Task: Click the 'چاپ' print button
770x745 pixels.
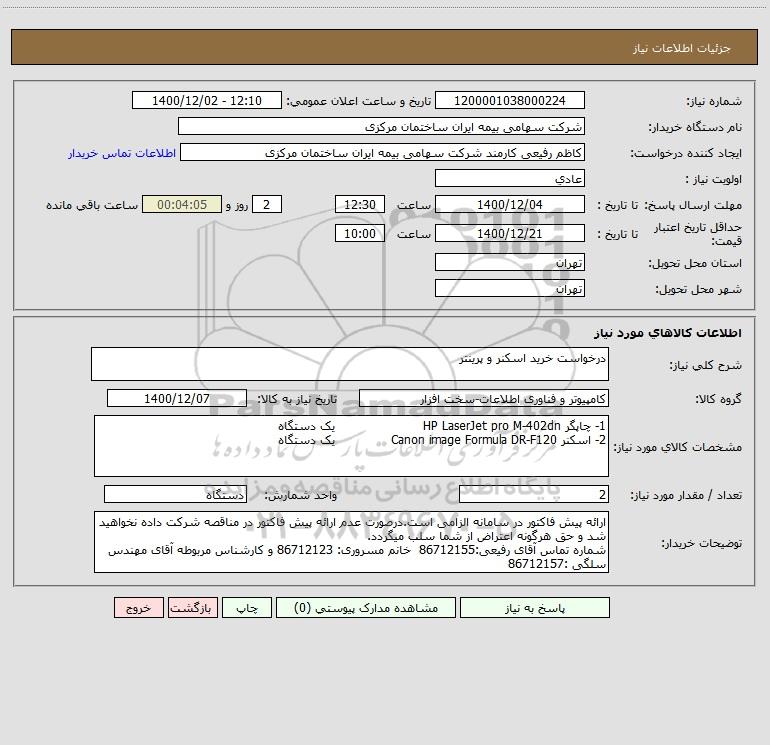Action: click(247, 608)
